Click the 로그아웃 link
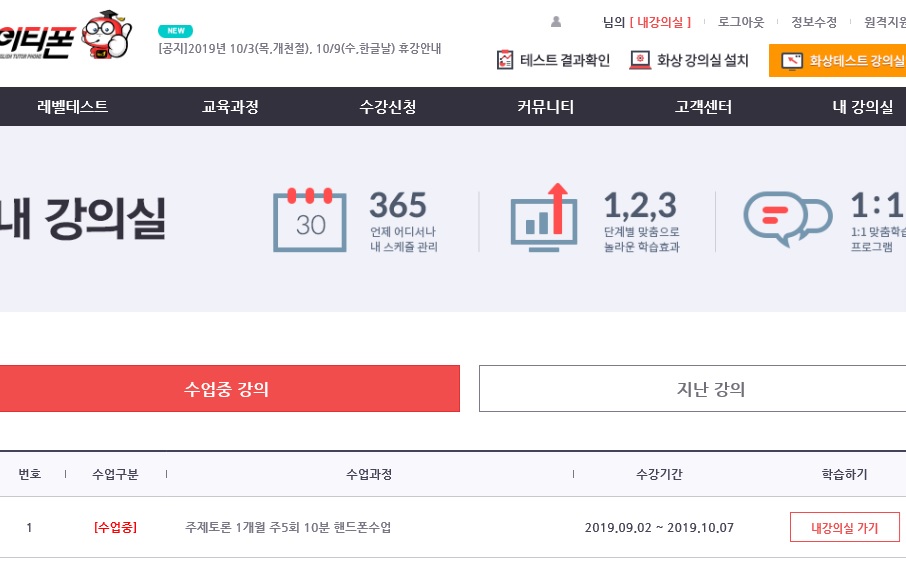 click(x=741, y=22)
